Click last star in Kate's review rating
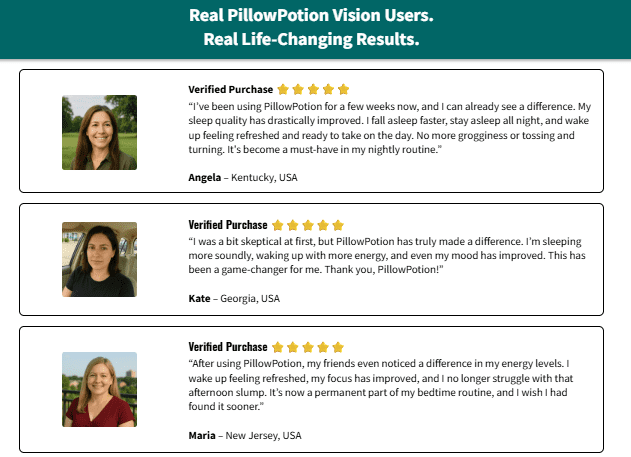 coord(338,225)
